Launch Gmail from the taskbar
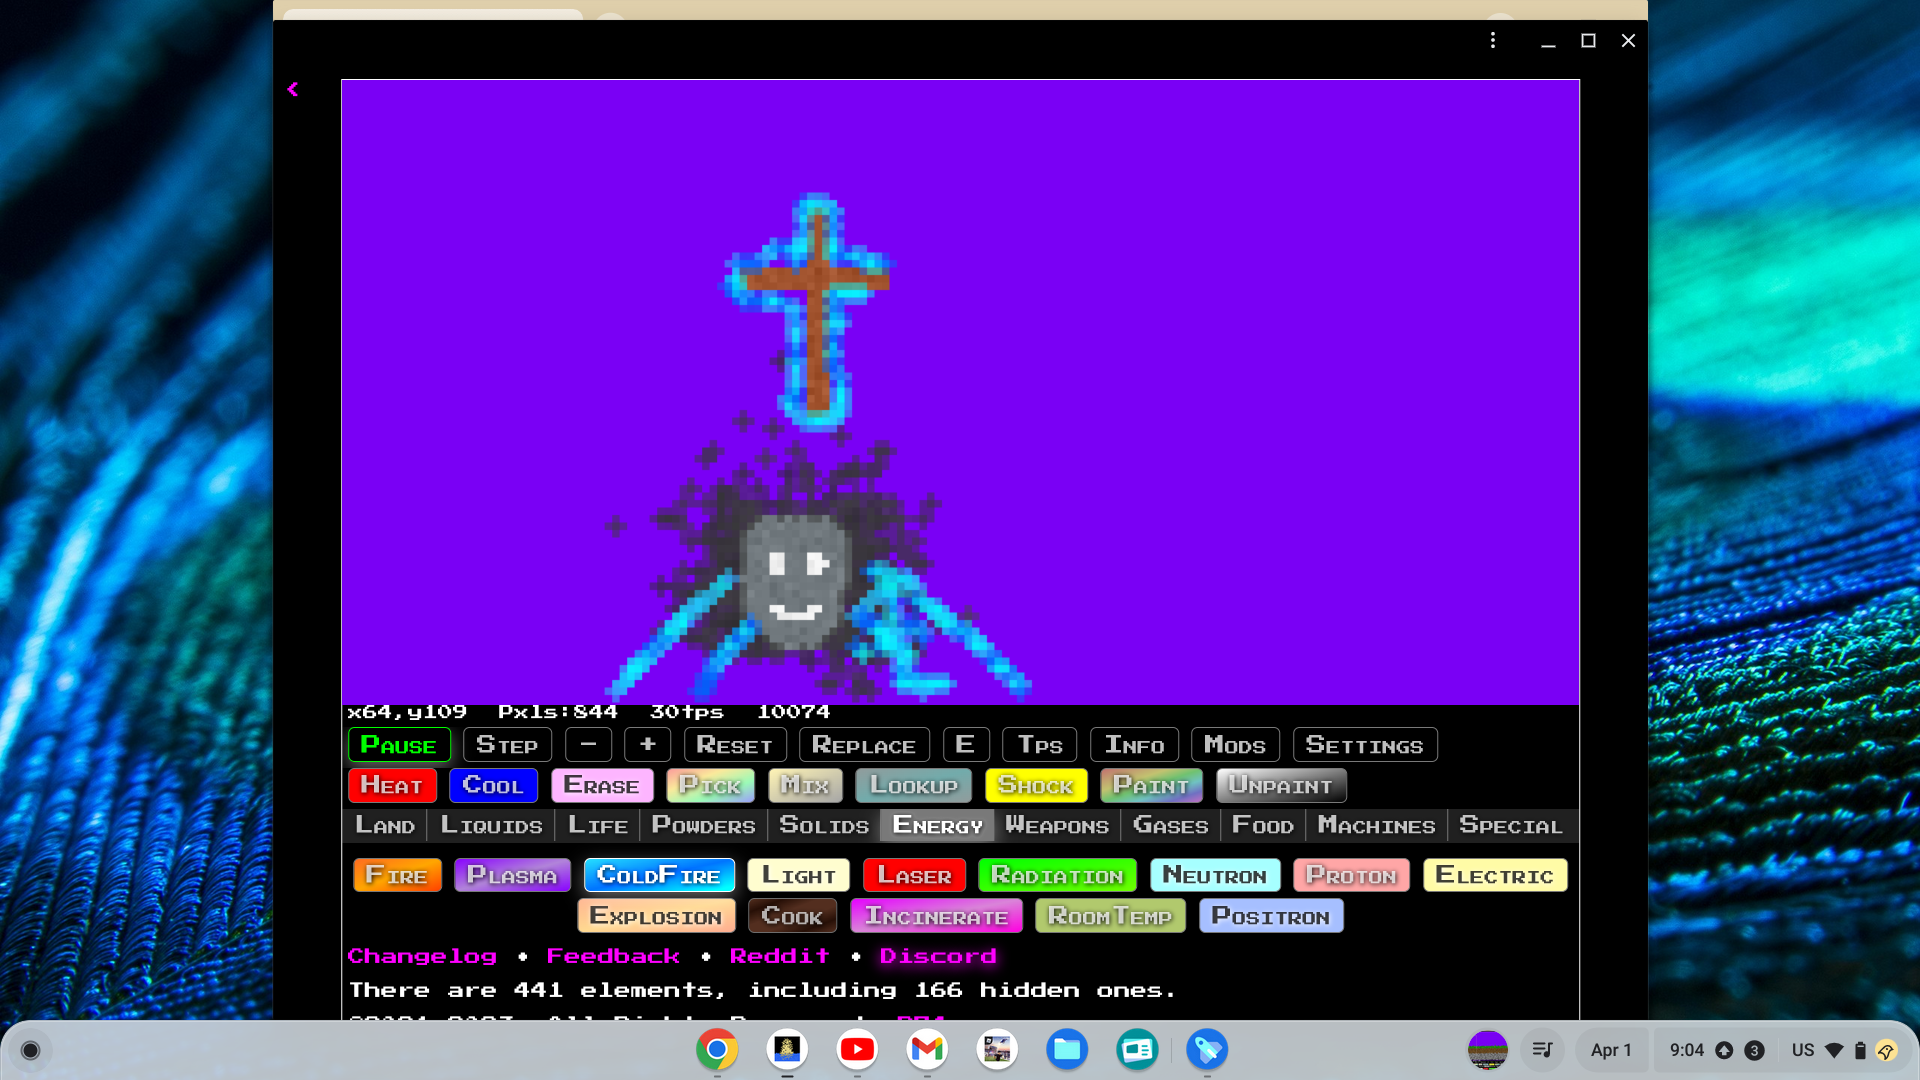Viewport: 1920px width, 1080px height. (927, 1050)
